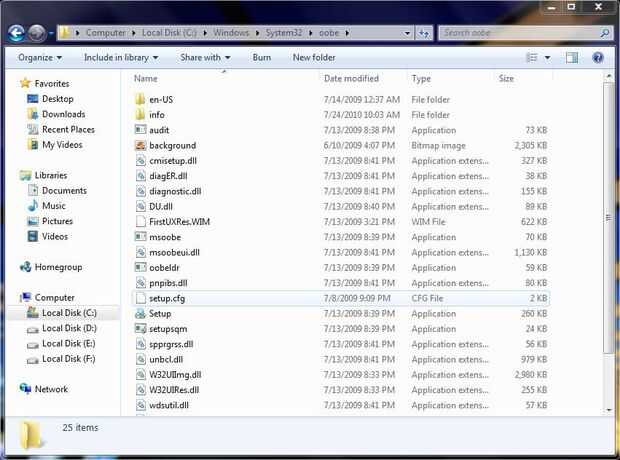
Task: Expand the arrow after oobe in breadcrumb
Action: (347, 33)
